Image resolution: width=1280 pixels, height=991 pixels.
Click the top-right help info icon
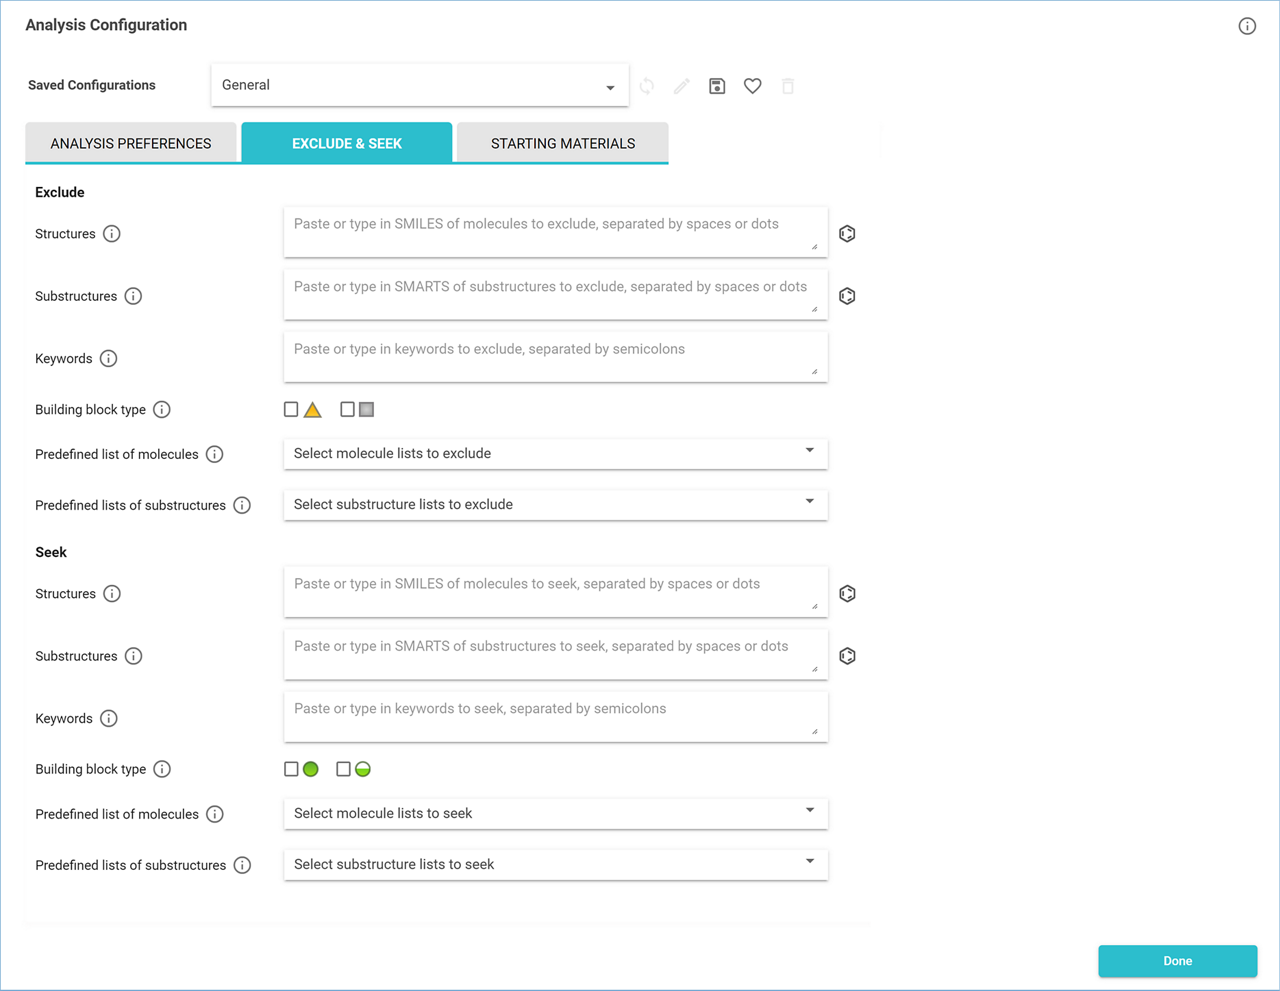coord(1247,26)
